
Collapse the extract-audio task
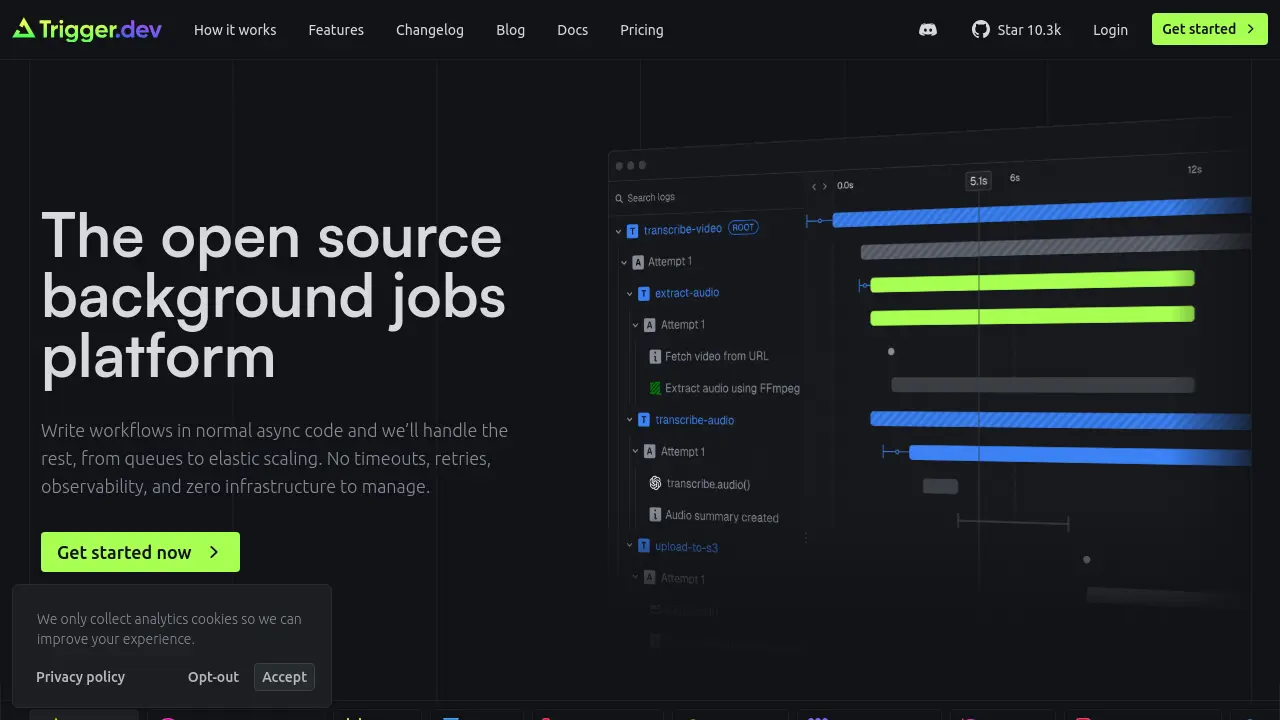click(x=630, y=293)
